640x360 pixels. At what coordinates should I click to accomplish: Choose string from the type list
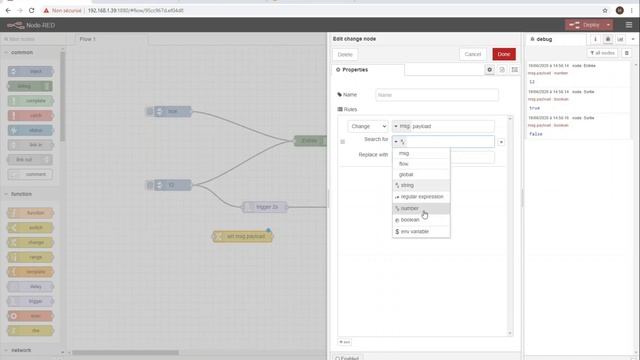tap(421, 185)
